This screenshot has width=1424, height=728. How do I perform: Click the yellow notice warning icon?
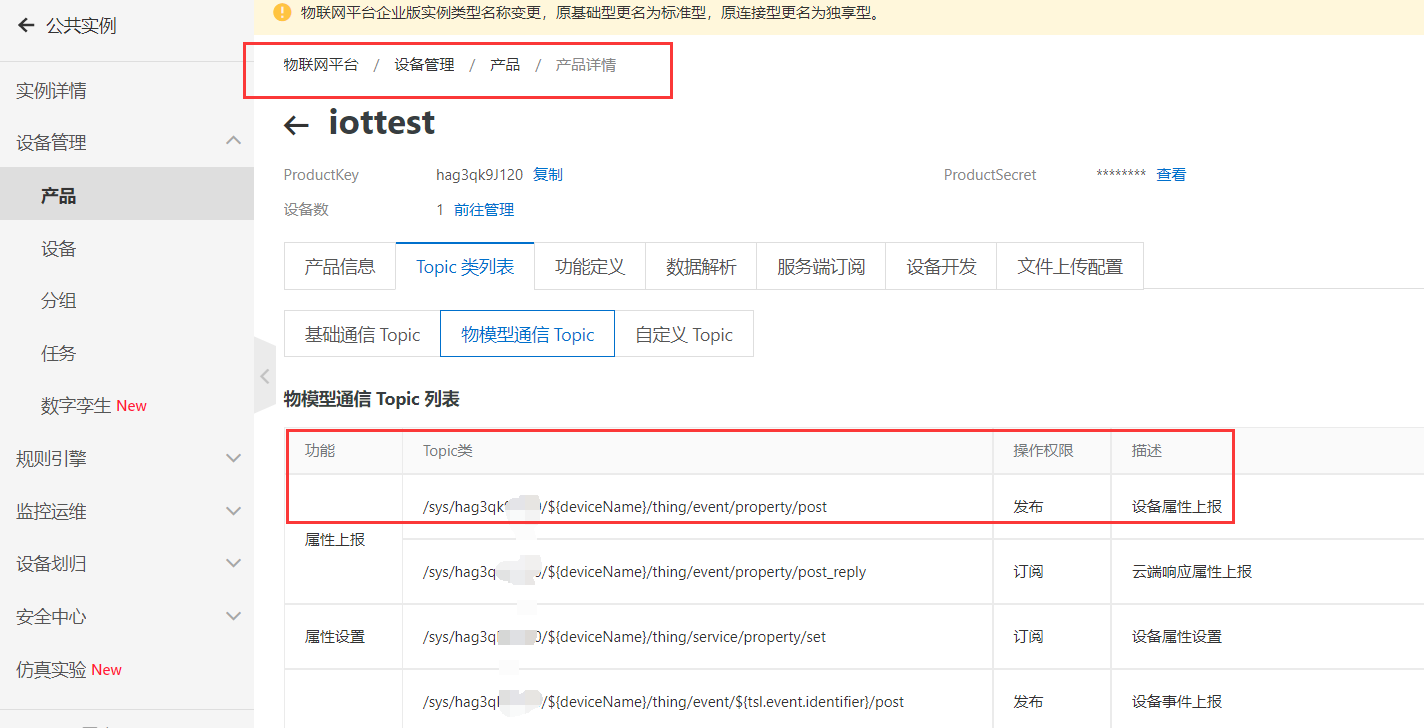[x=282, y=13]
